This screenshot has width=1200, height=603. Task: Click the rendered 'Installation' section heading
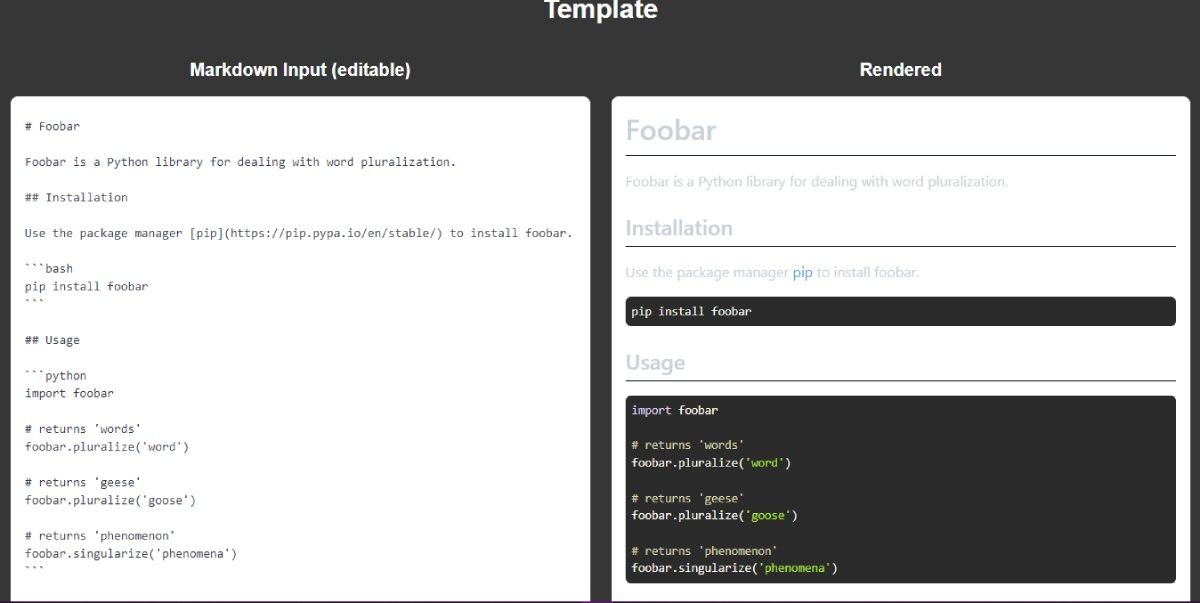click(680, 228)
